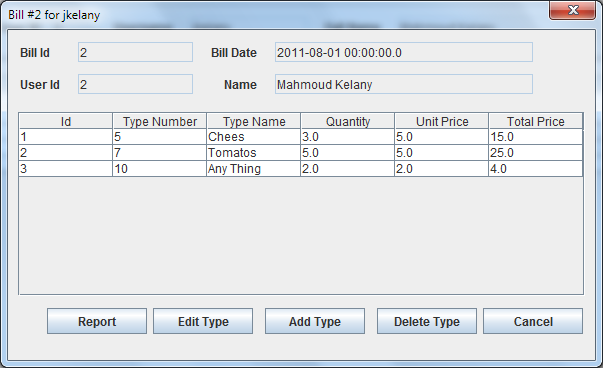This screenshot has height=368, width=603.
Task: Select the Any Thing row
Action: [301, 169]
